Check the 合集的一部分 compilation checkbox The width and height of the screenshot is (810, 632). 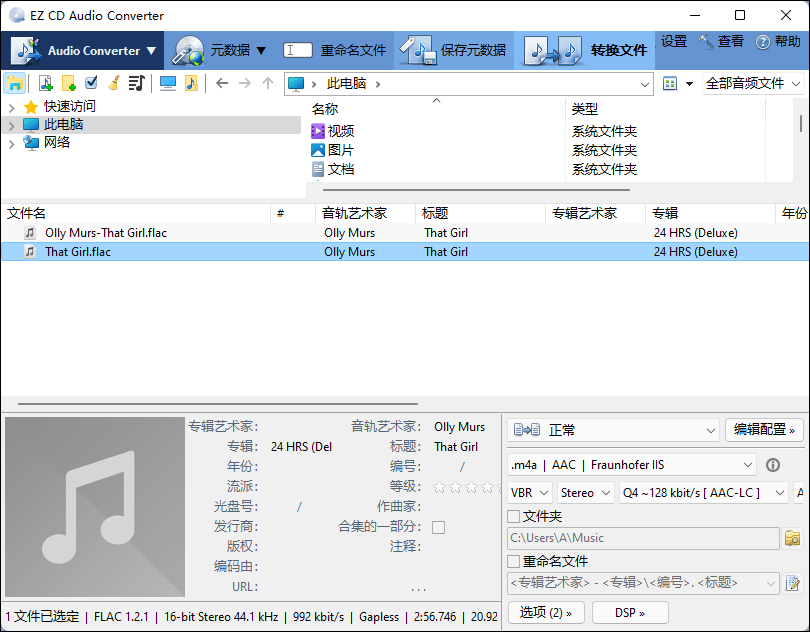438,527
